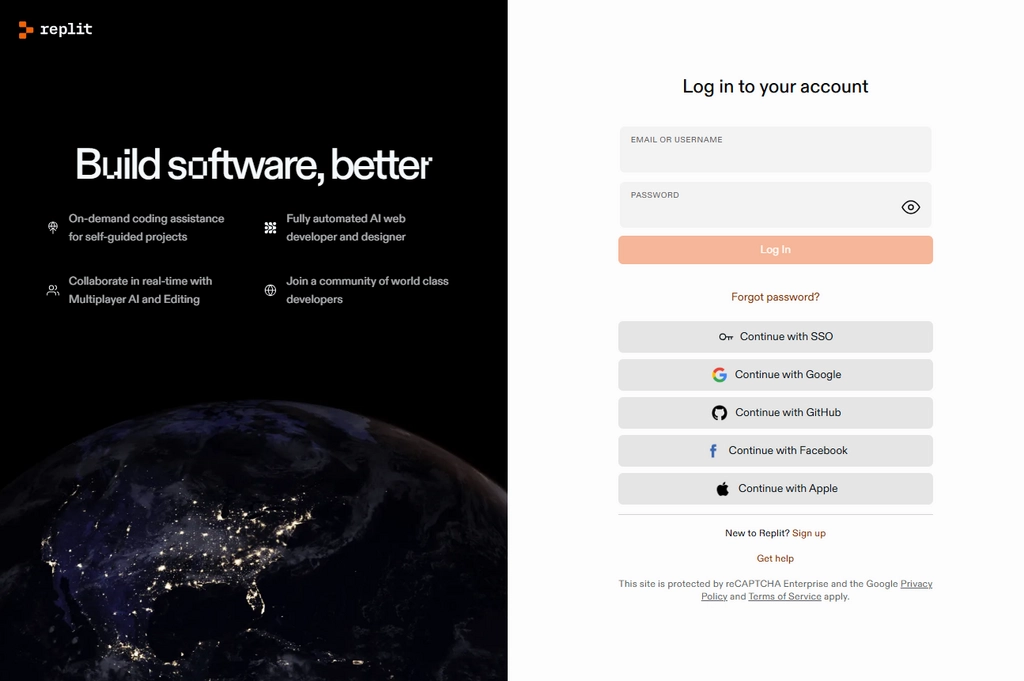The width and height of the screenshot is (1024, 681).
Task: Choose Continue with Apple
Action: pos(775,488)
